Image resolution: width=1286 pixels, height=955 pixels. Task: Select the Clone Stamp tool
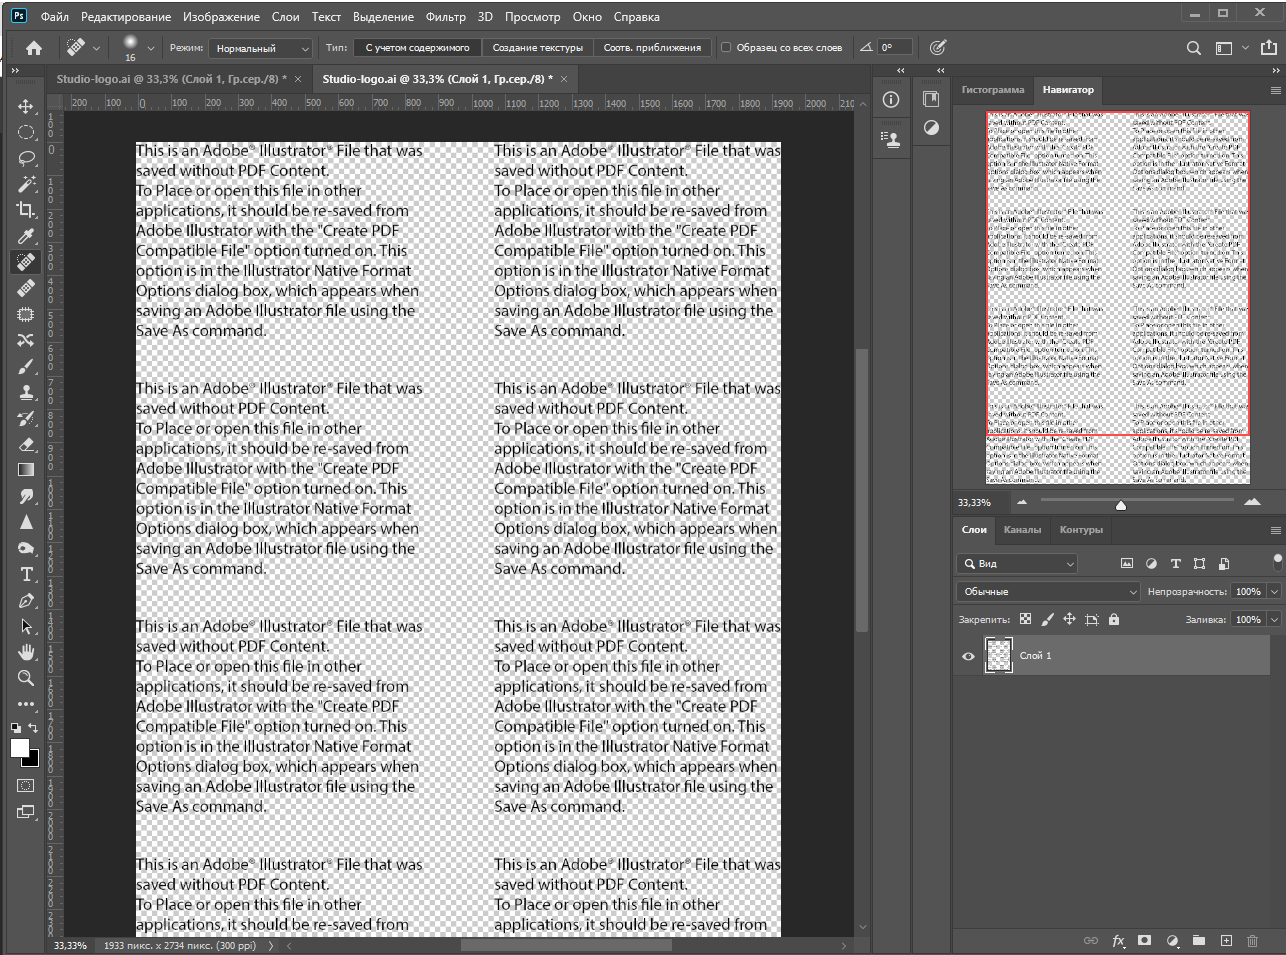pos(26,392)
